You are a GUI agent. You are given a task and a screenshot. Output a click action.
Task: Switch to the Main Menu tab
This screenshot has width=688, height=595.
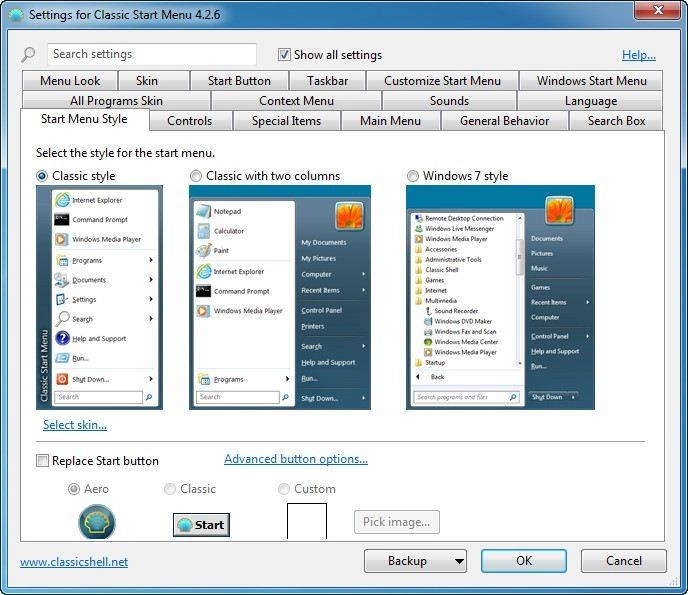click(391, 121)
